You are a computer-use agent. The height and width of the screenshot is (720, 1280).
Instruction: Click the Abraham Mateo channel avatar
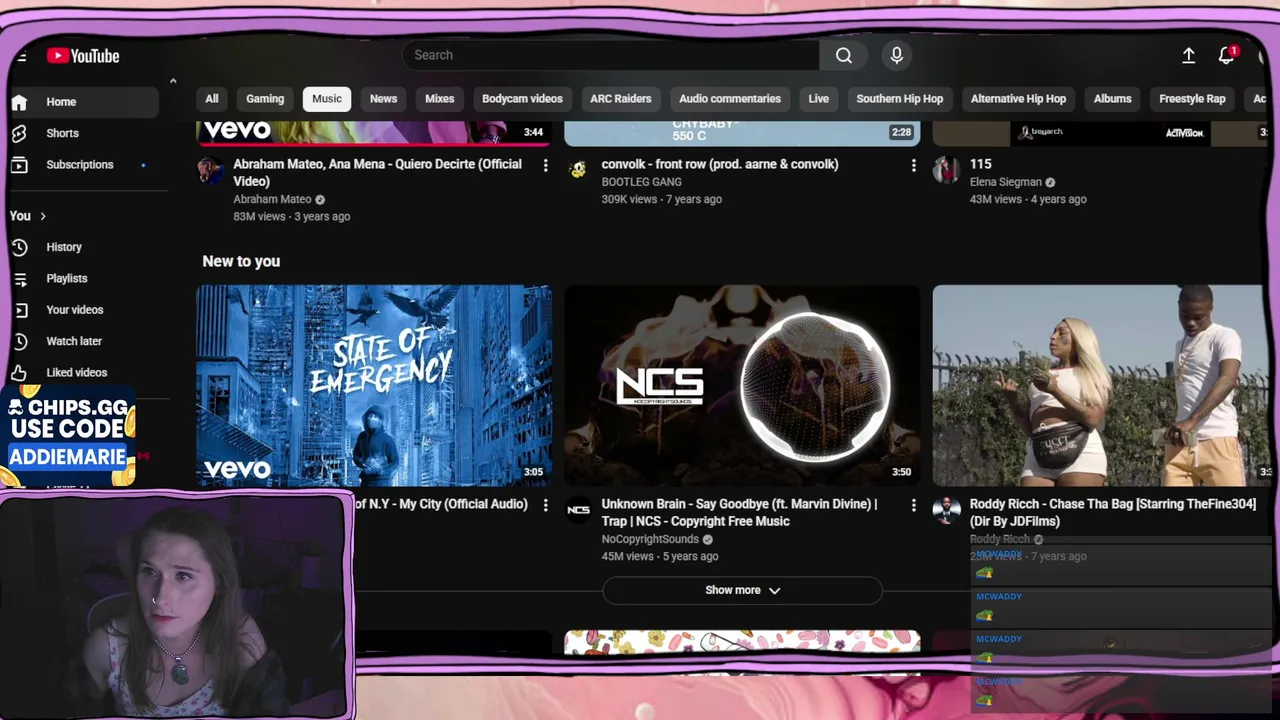(210, 170)
